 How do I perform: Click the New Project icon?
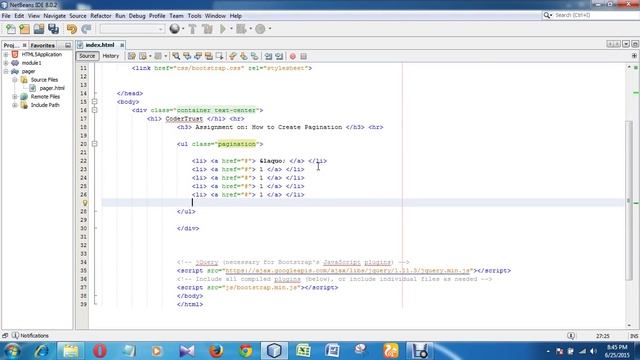(x=24, y=29)
